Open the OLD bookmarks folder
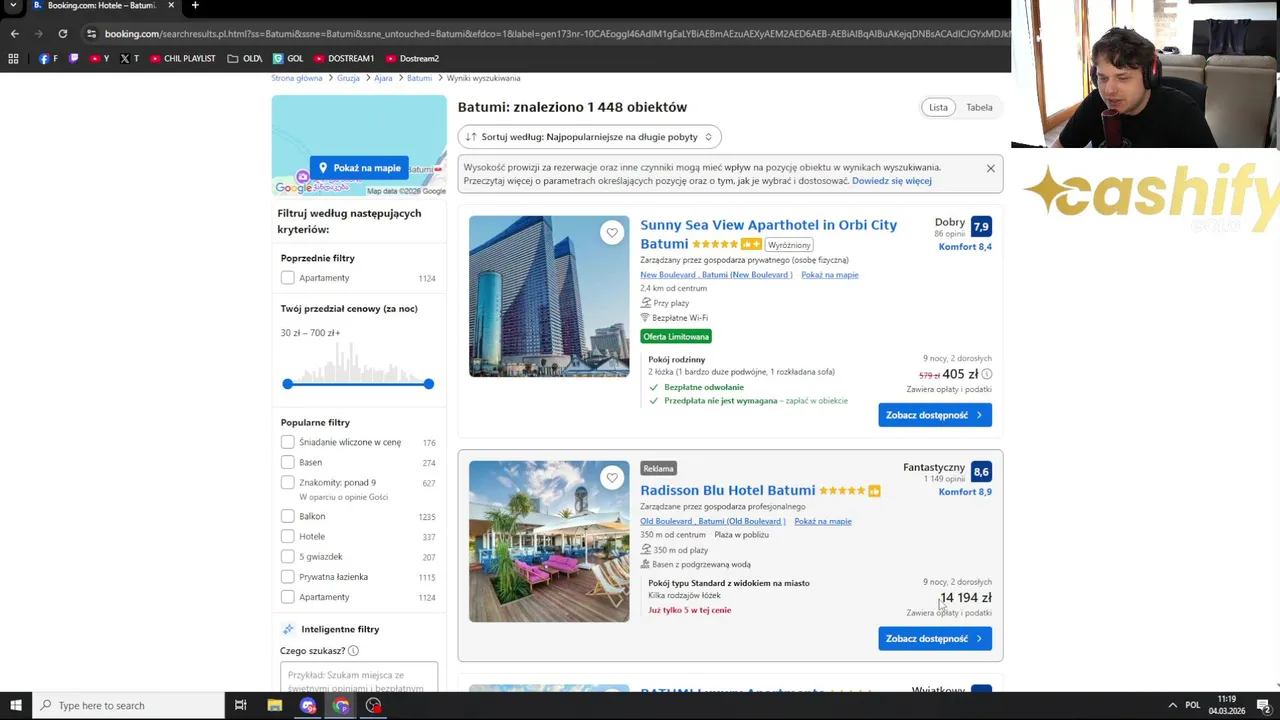 coord(244,58)
